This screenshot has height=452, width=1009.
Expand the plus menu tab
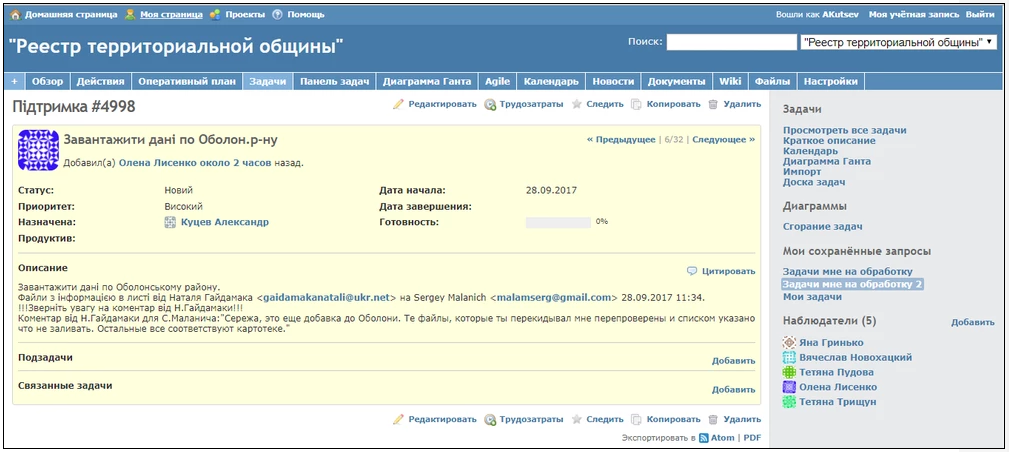15,81
